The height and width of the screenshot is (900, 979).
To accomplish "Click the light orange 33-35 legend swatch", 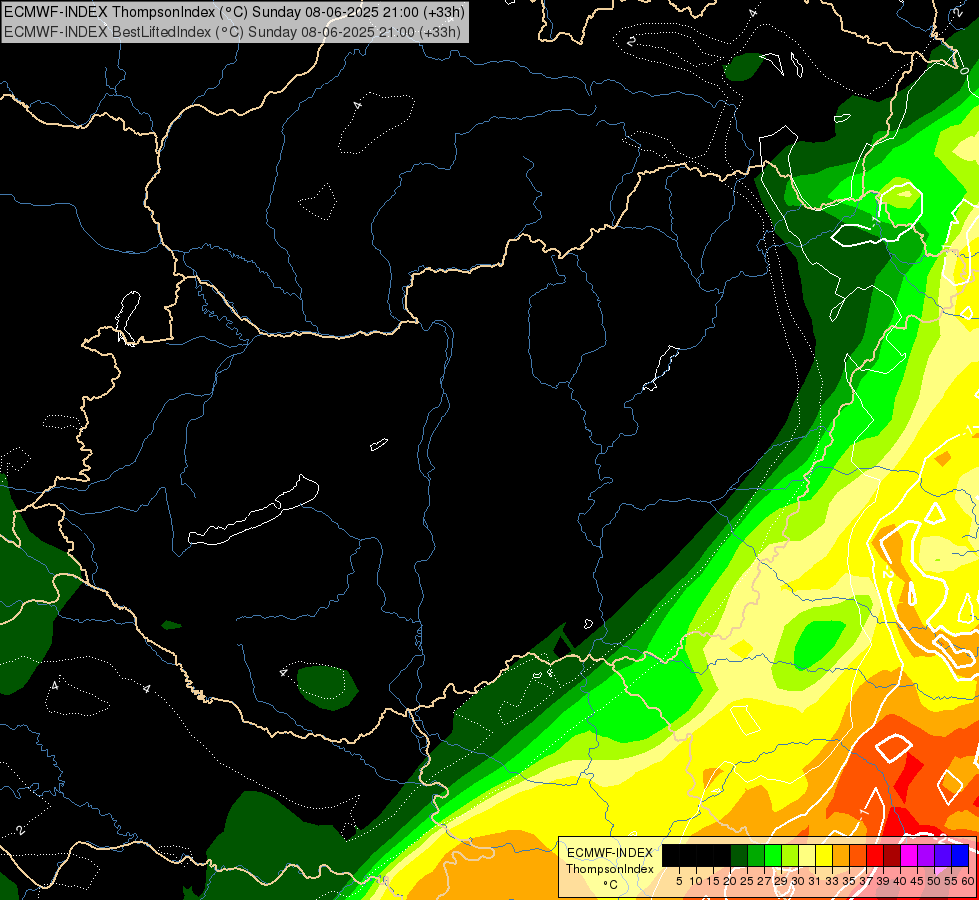I will tap(841, 856).
